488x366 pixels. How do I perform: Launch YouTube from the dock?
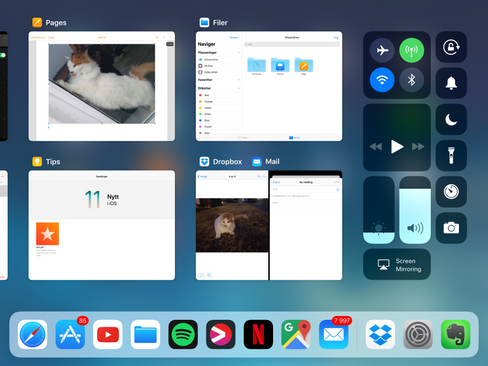click(x=108, y=335)
